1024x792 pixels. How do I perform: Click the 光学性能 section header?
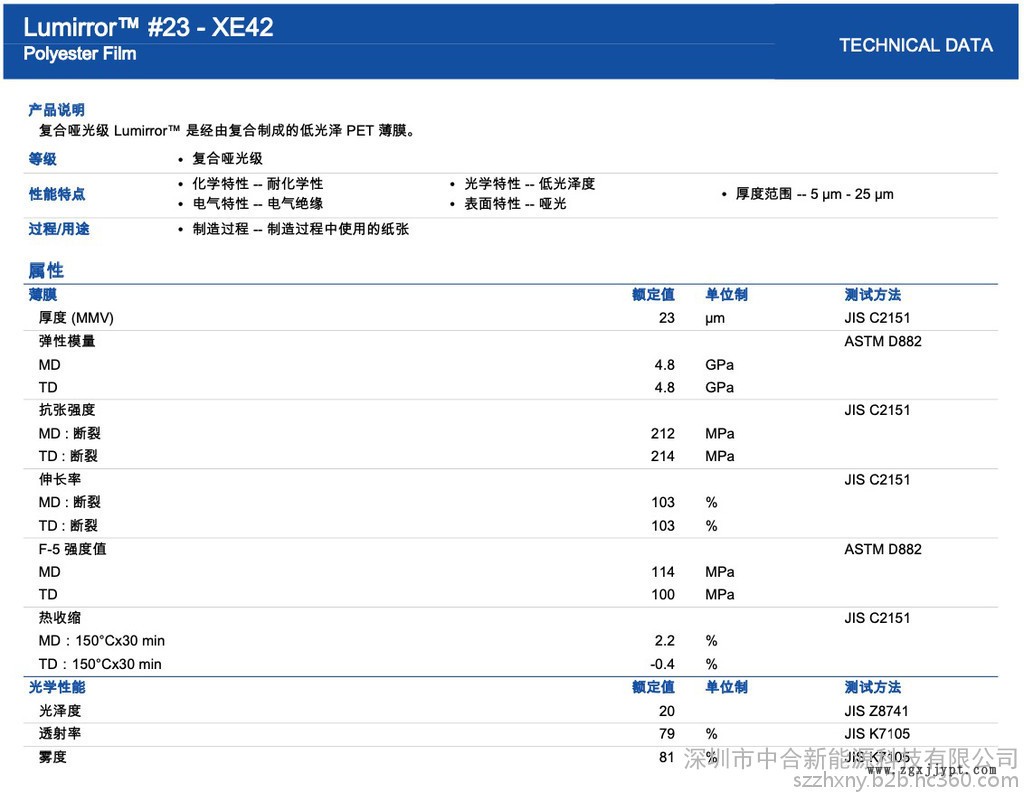(x=57, y=687)
